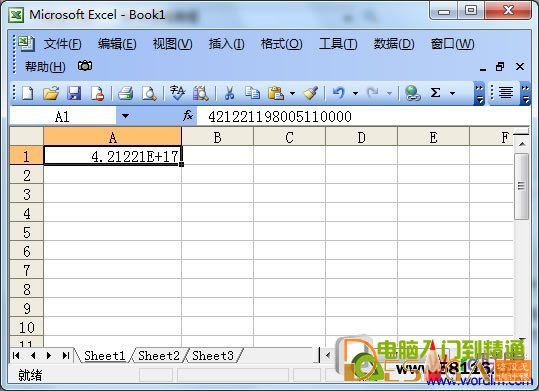Open the Research binoculars icon
This screenshot has width=539, height=391.
[201, 93]
